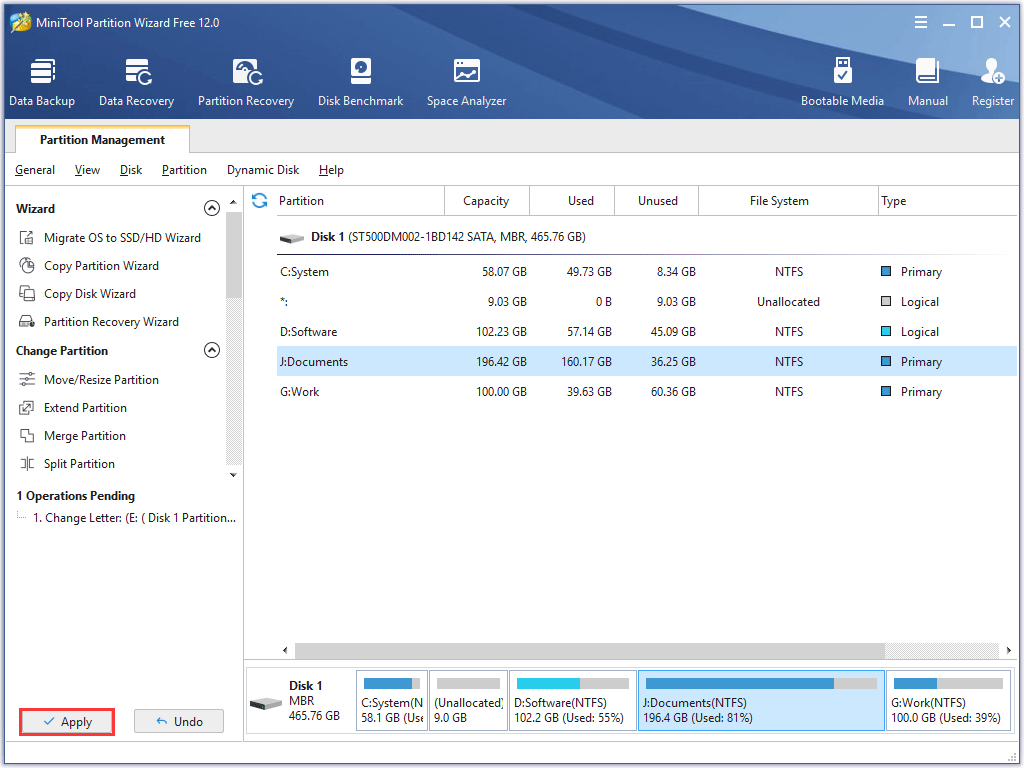
Task: Open the General menu
Action: click(x=35, y=170)
